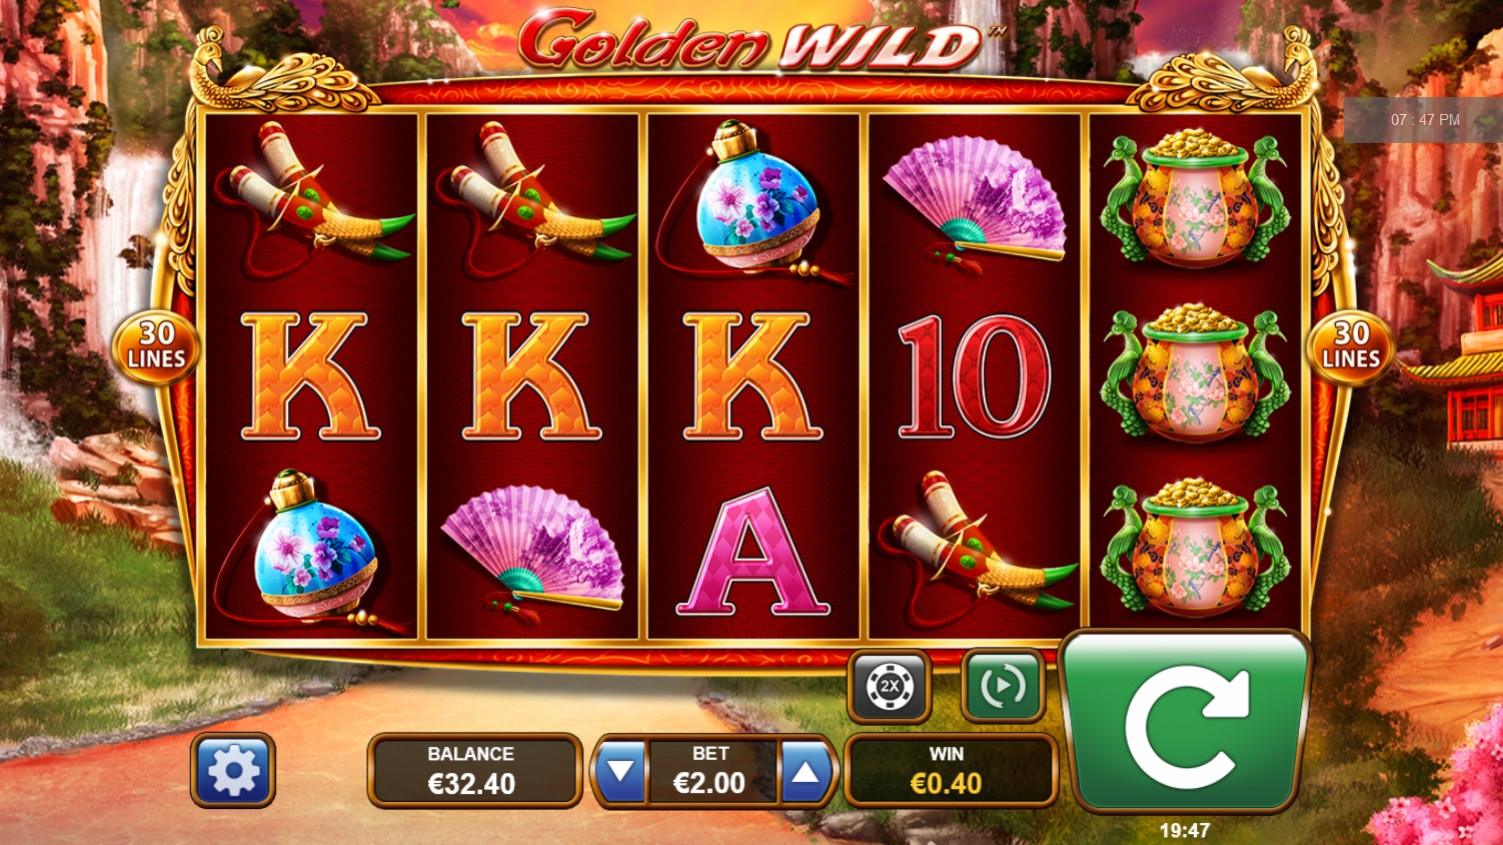
Task: Increase bet with the up arrow
Action: click(805, 771)
